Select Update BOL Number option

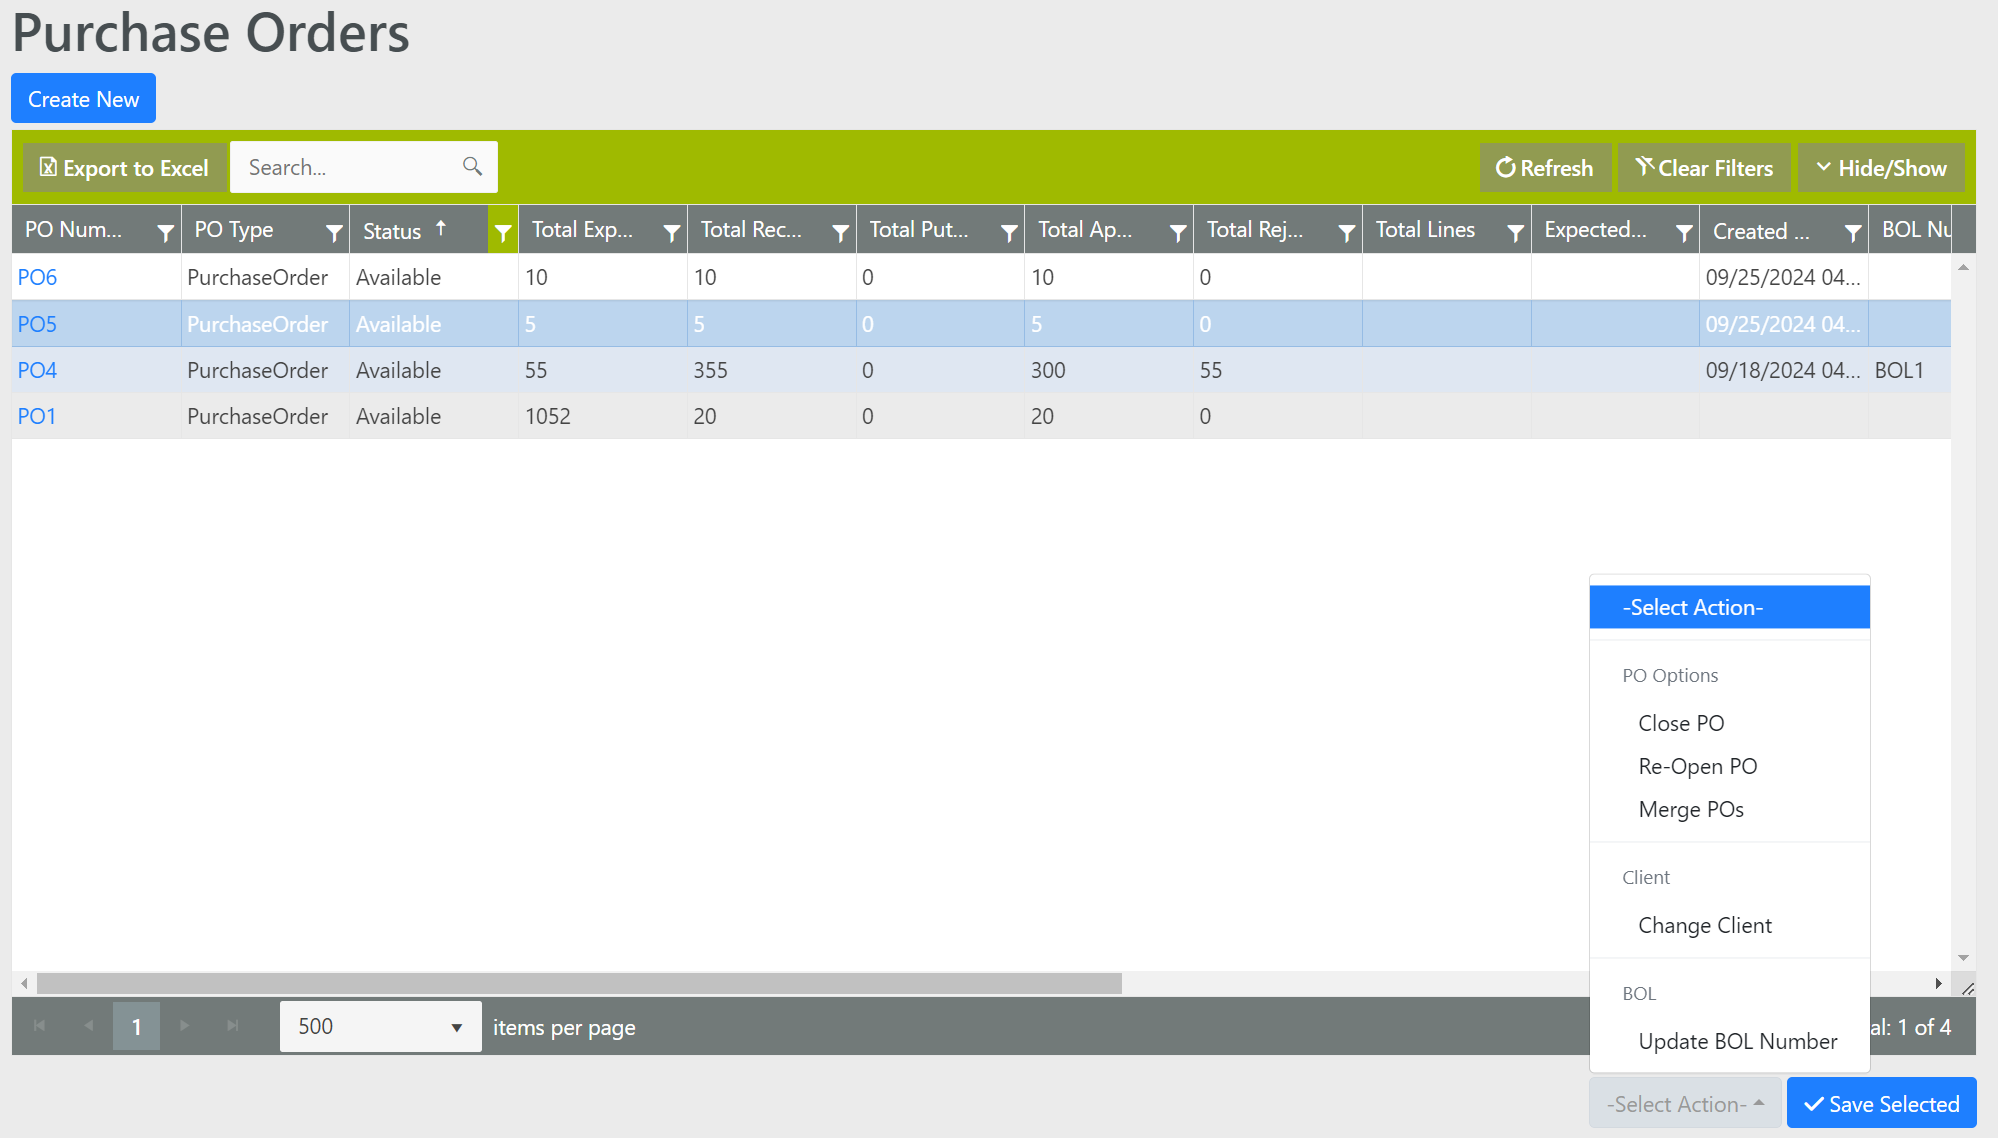(x=1737, y=1041)
